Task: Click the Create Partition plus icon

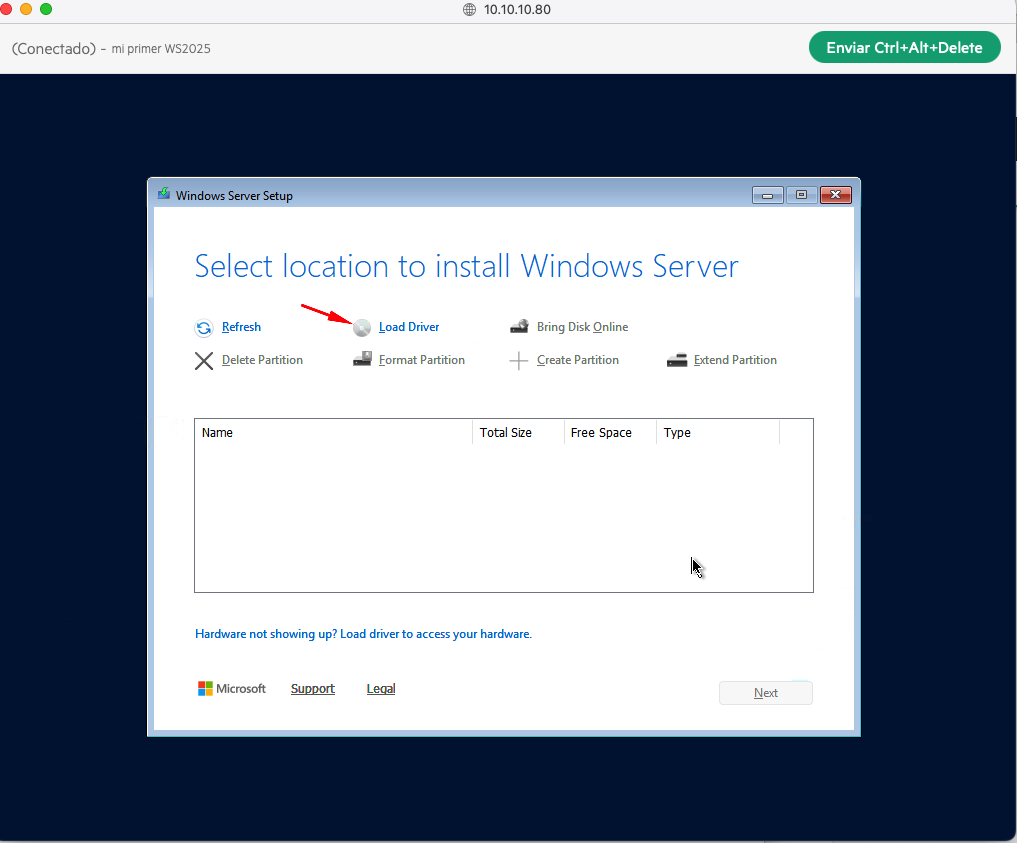Action: click(519, 359)
